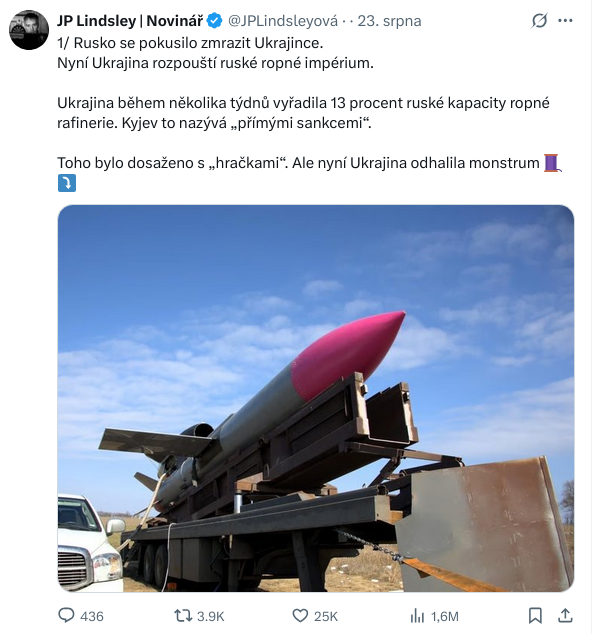The width and height of the screenshot is (595, 634).
Task: Open the three-dot more options menu
Action: tap(565, 21)
